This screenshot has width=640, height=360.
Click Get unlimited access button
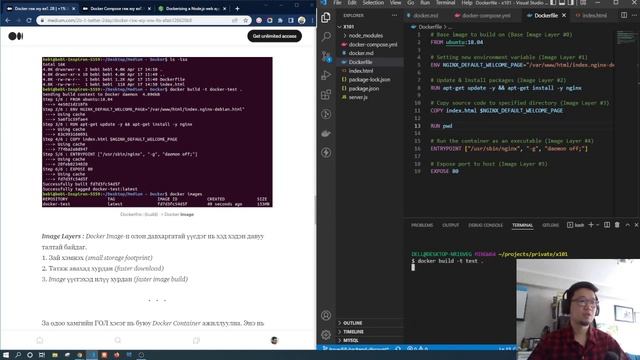point(274,36)
